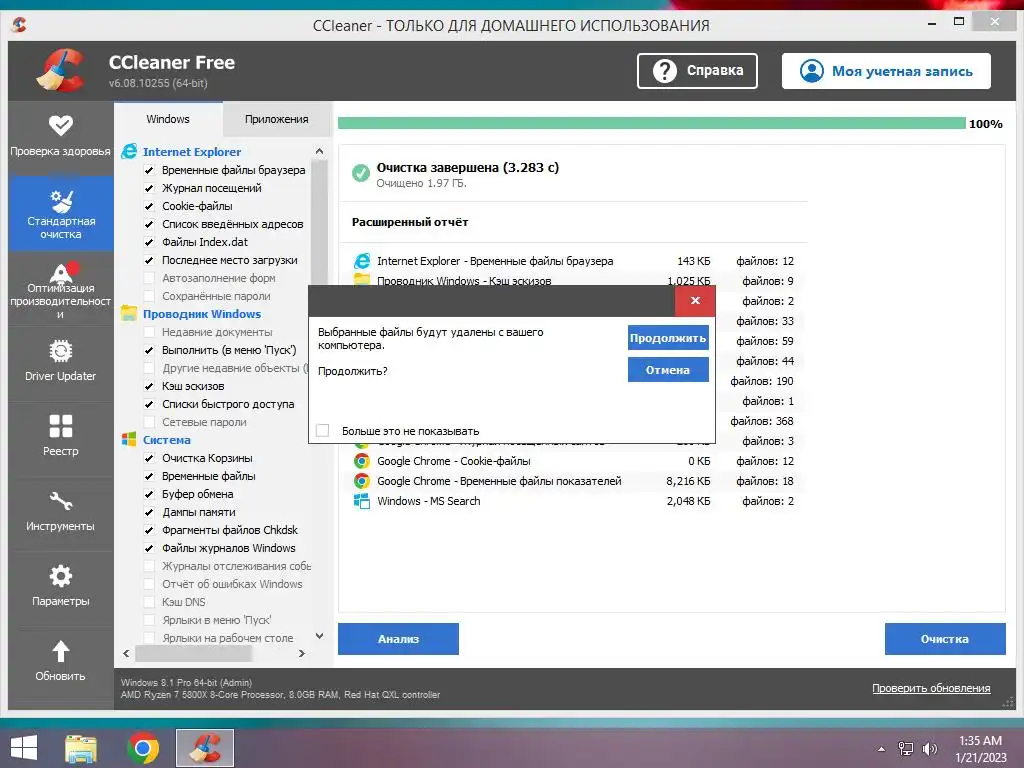Click the Chrome icon beside Временные файлы показателей
1024x768 pixels.
pos(362,481)
